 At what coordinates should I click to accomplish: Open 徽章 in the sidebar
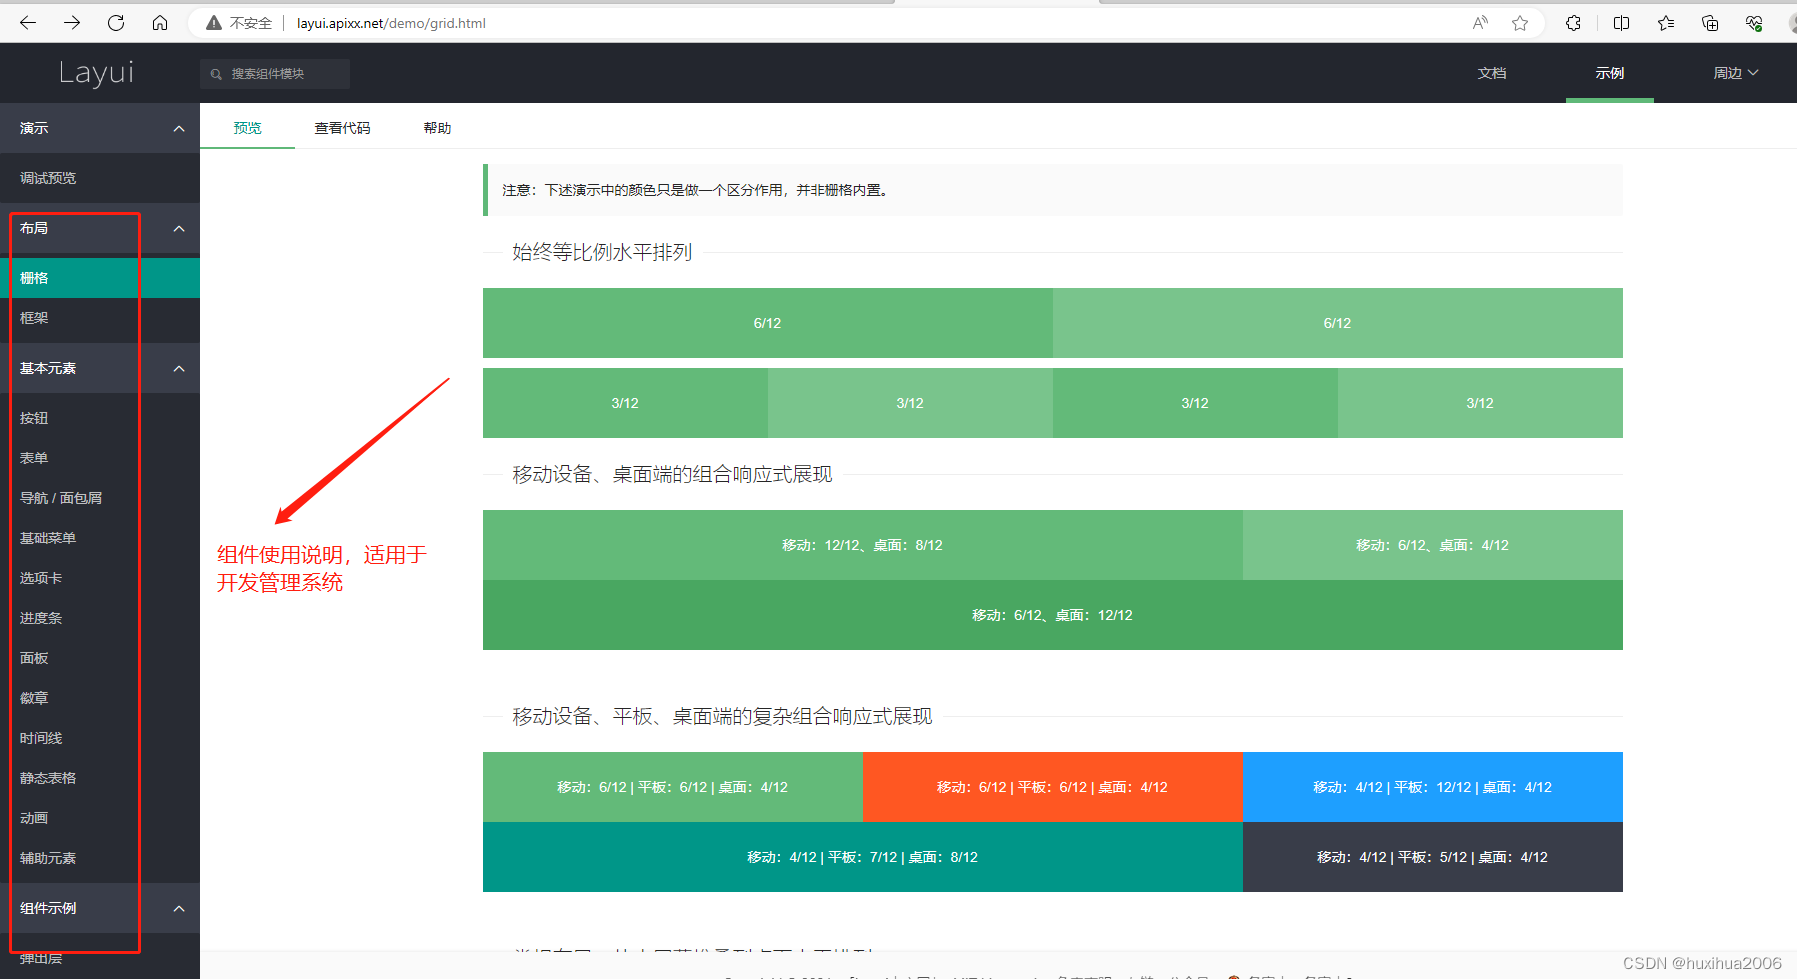100,698
